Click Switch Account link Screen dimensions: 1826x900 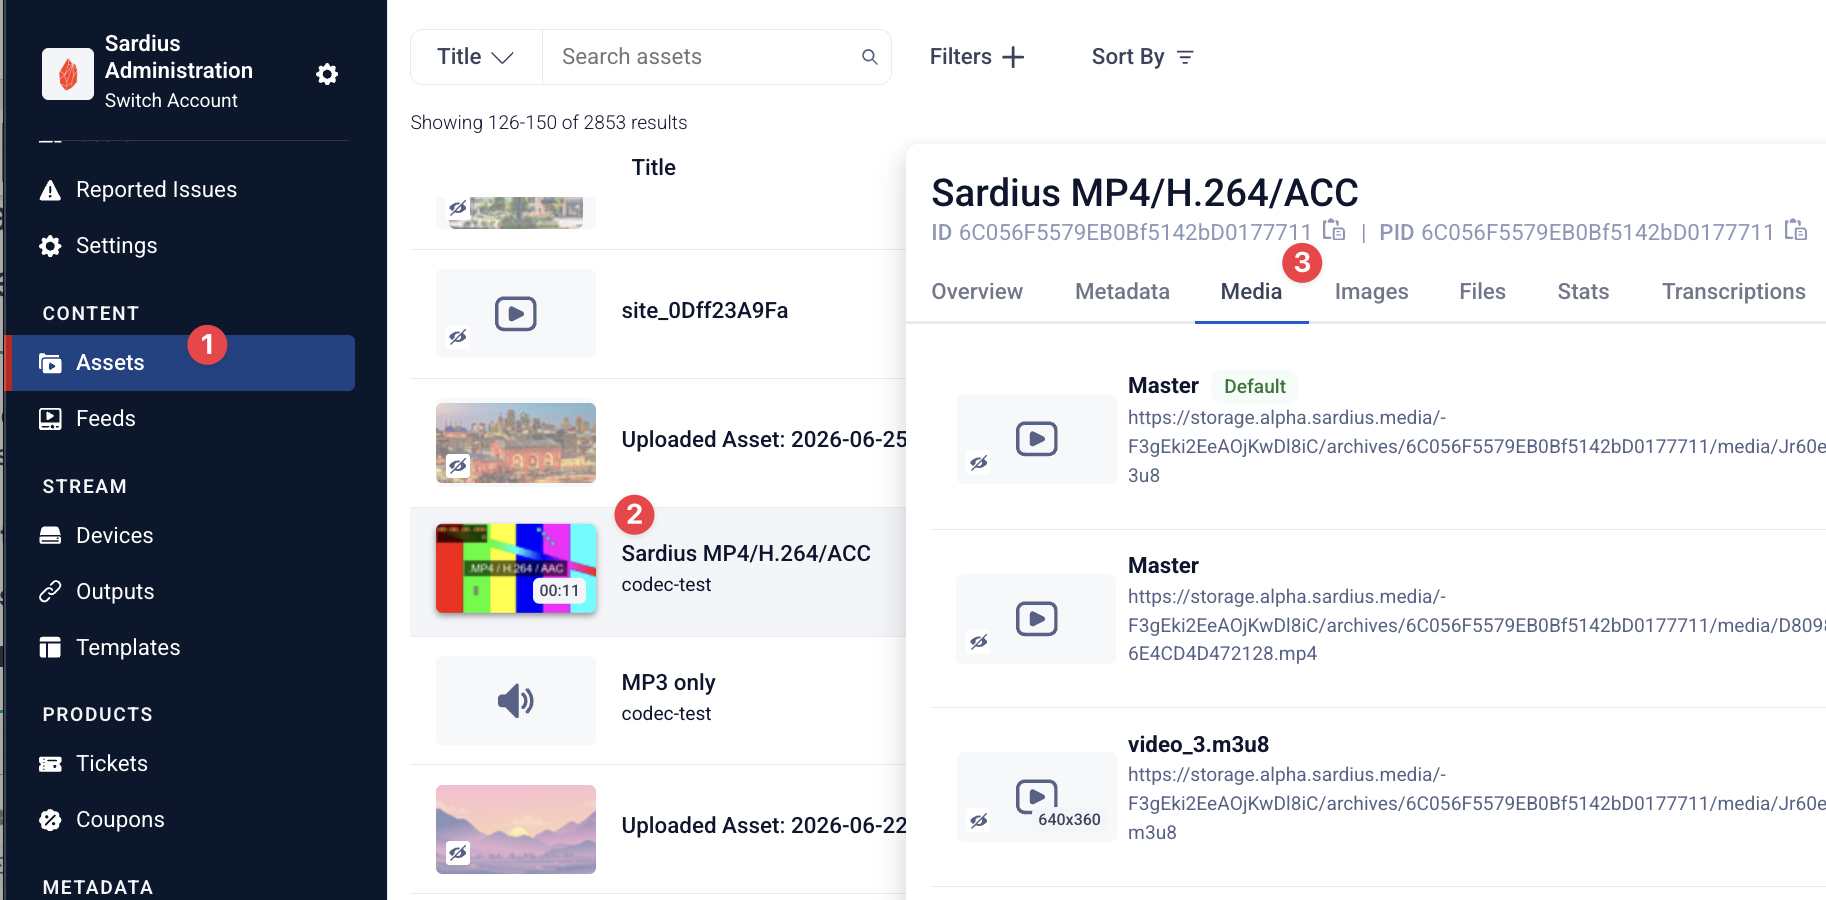tap(171, 101)
